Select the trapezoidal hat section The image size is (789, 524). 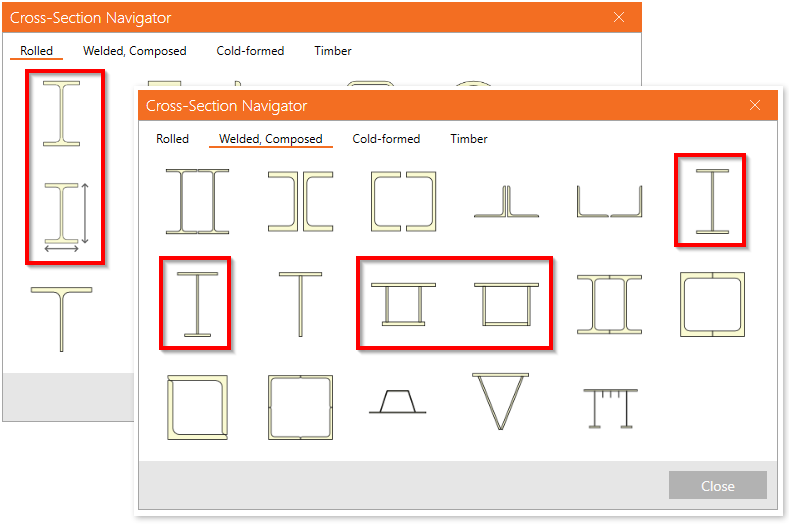point(398,401)
